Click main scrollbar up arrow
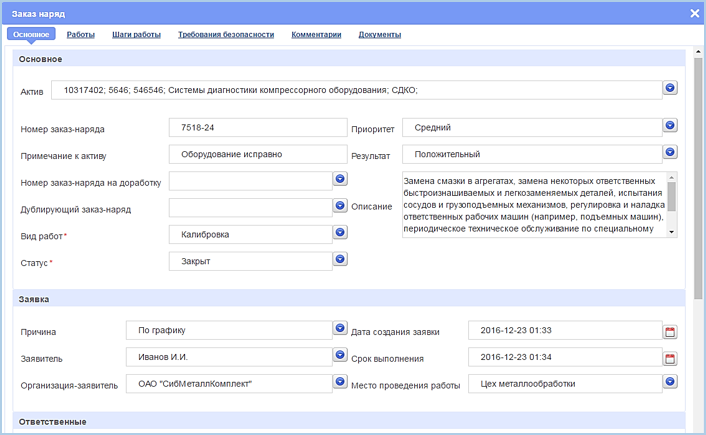 tap(698, 52)
